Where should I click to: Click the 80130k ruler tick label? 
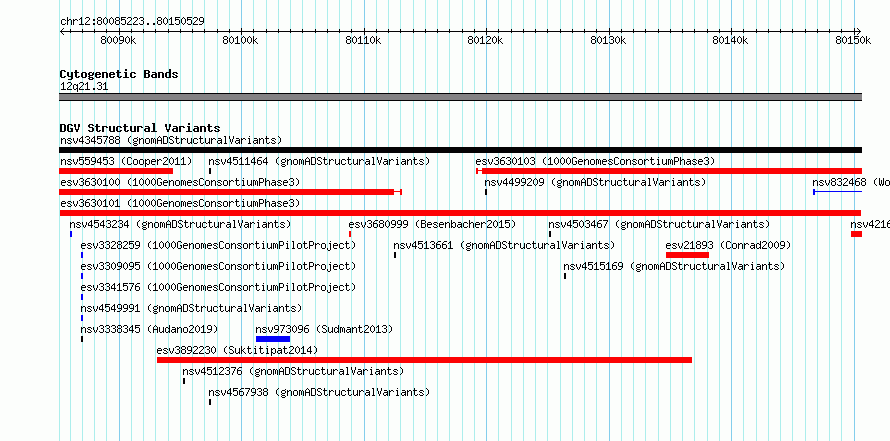tap(609, 40)
